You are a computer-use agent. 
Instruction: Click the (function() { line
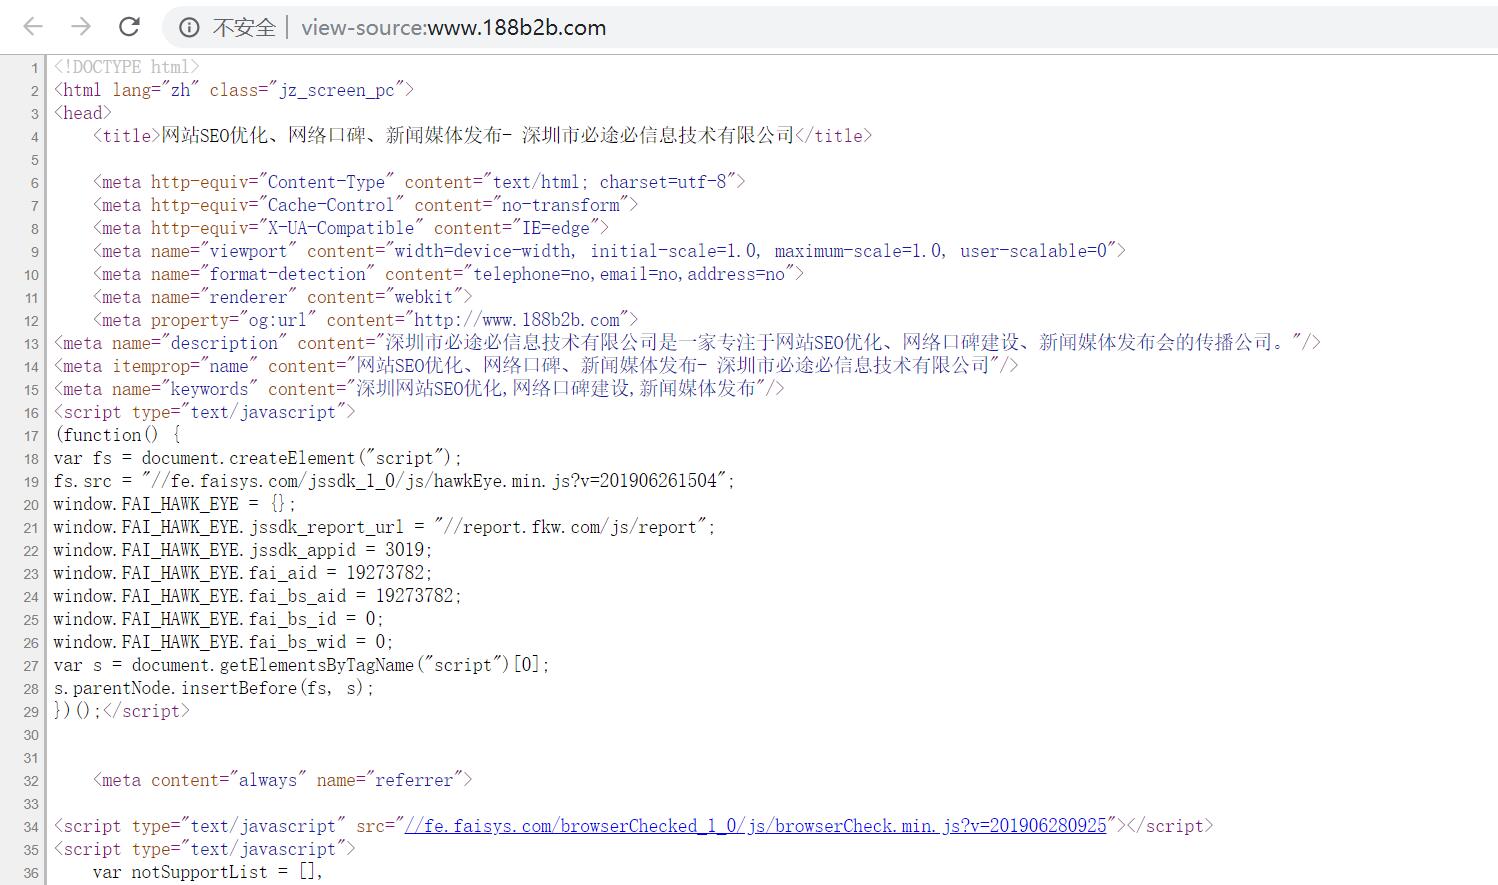(x=118, y=435)
